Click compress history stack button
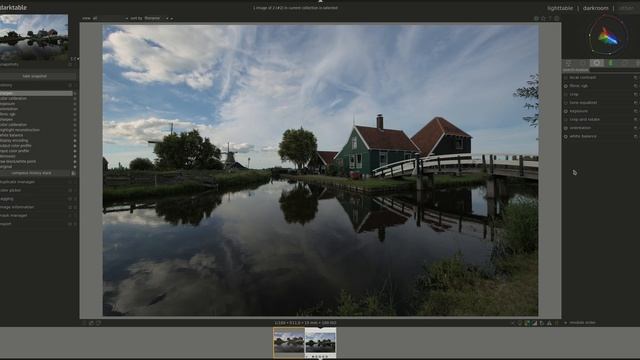This screenshot has width=640, height=360. click(x=32, y=173)
